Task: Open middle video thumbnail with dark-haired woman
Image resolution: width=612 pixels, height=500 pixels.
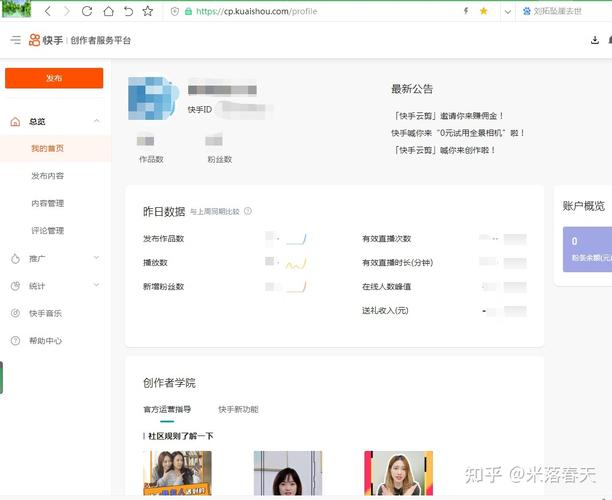Action: 288,473
